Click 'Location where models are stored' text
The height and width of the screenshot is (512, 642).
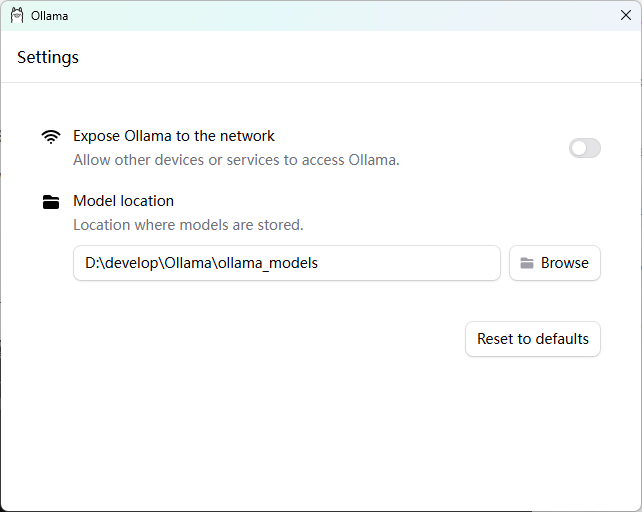coord(188,225)
